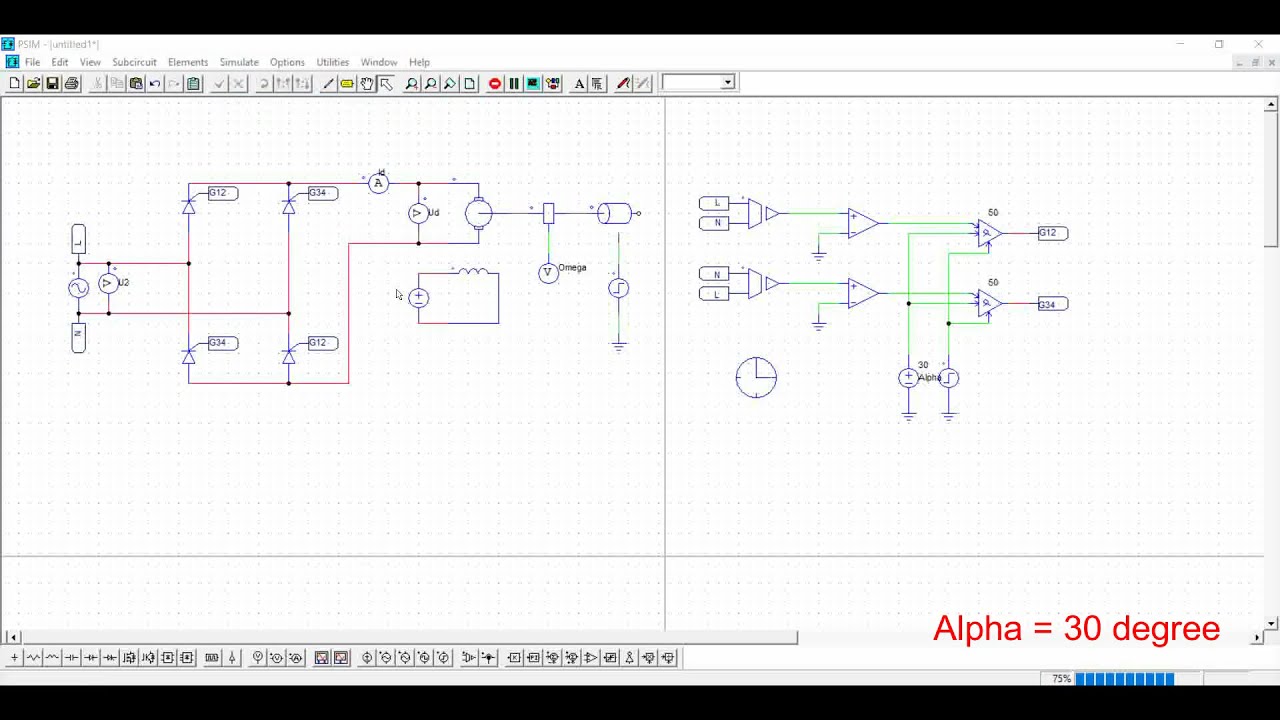Open the toolbar combo box dropdown
The width and height of the screenshot is (1280, 720).
(x=728, y=82)
